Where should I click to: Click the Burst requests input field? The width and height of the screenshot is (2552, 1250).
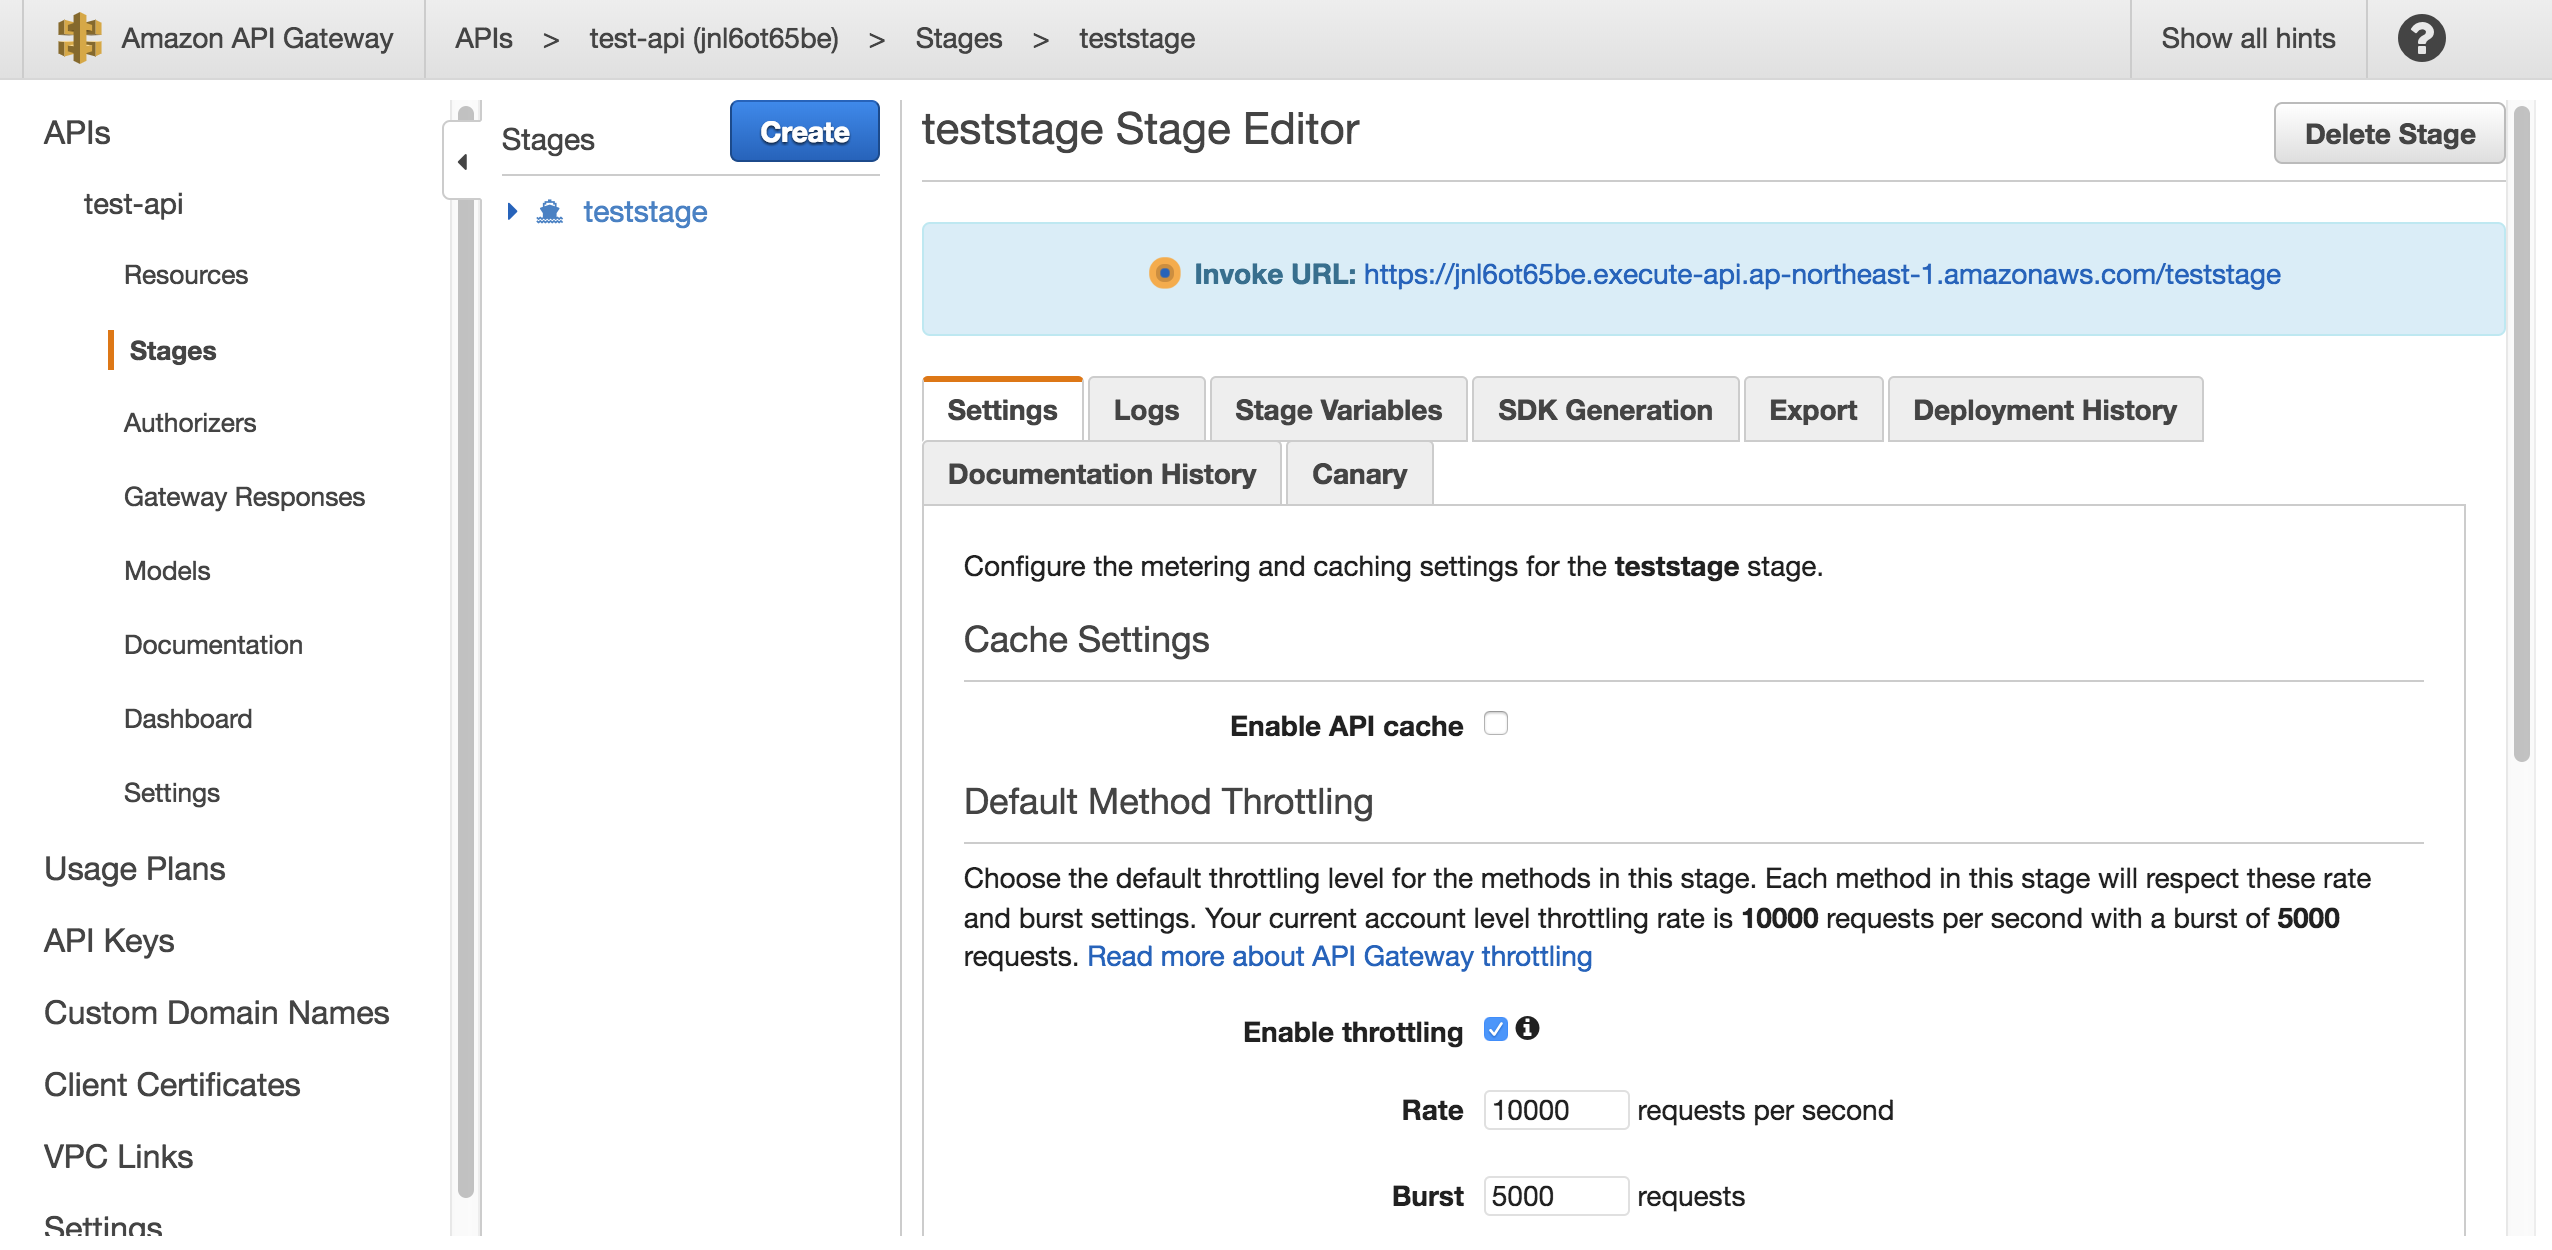[1555, 1196]
